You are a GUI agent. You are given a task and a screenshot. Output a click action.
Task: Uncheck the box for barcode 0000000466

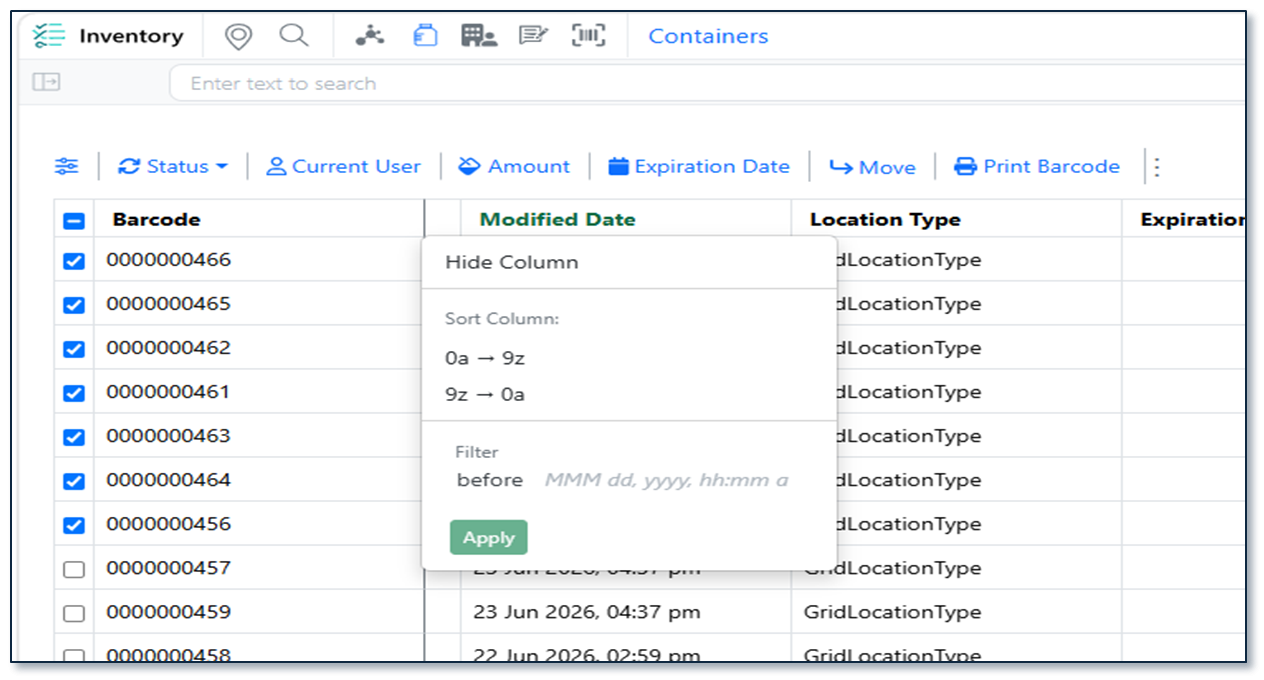[74, 261]
